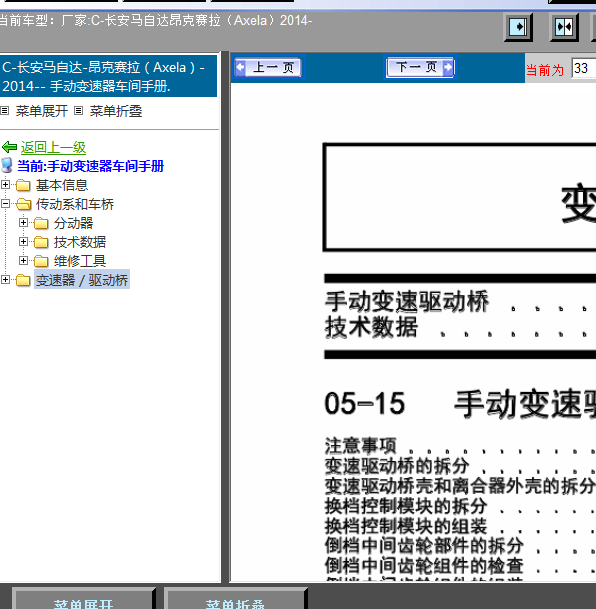This screenshot has height=609, width=596.
Task: Click the red 当前为 page label
Action: pyautogui.click(x=545, y=70)
